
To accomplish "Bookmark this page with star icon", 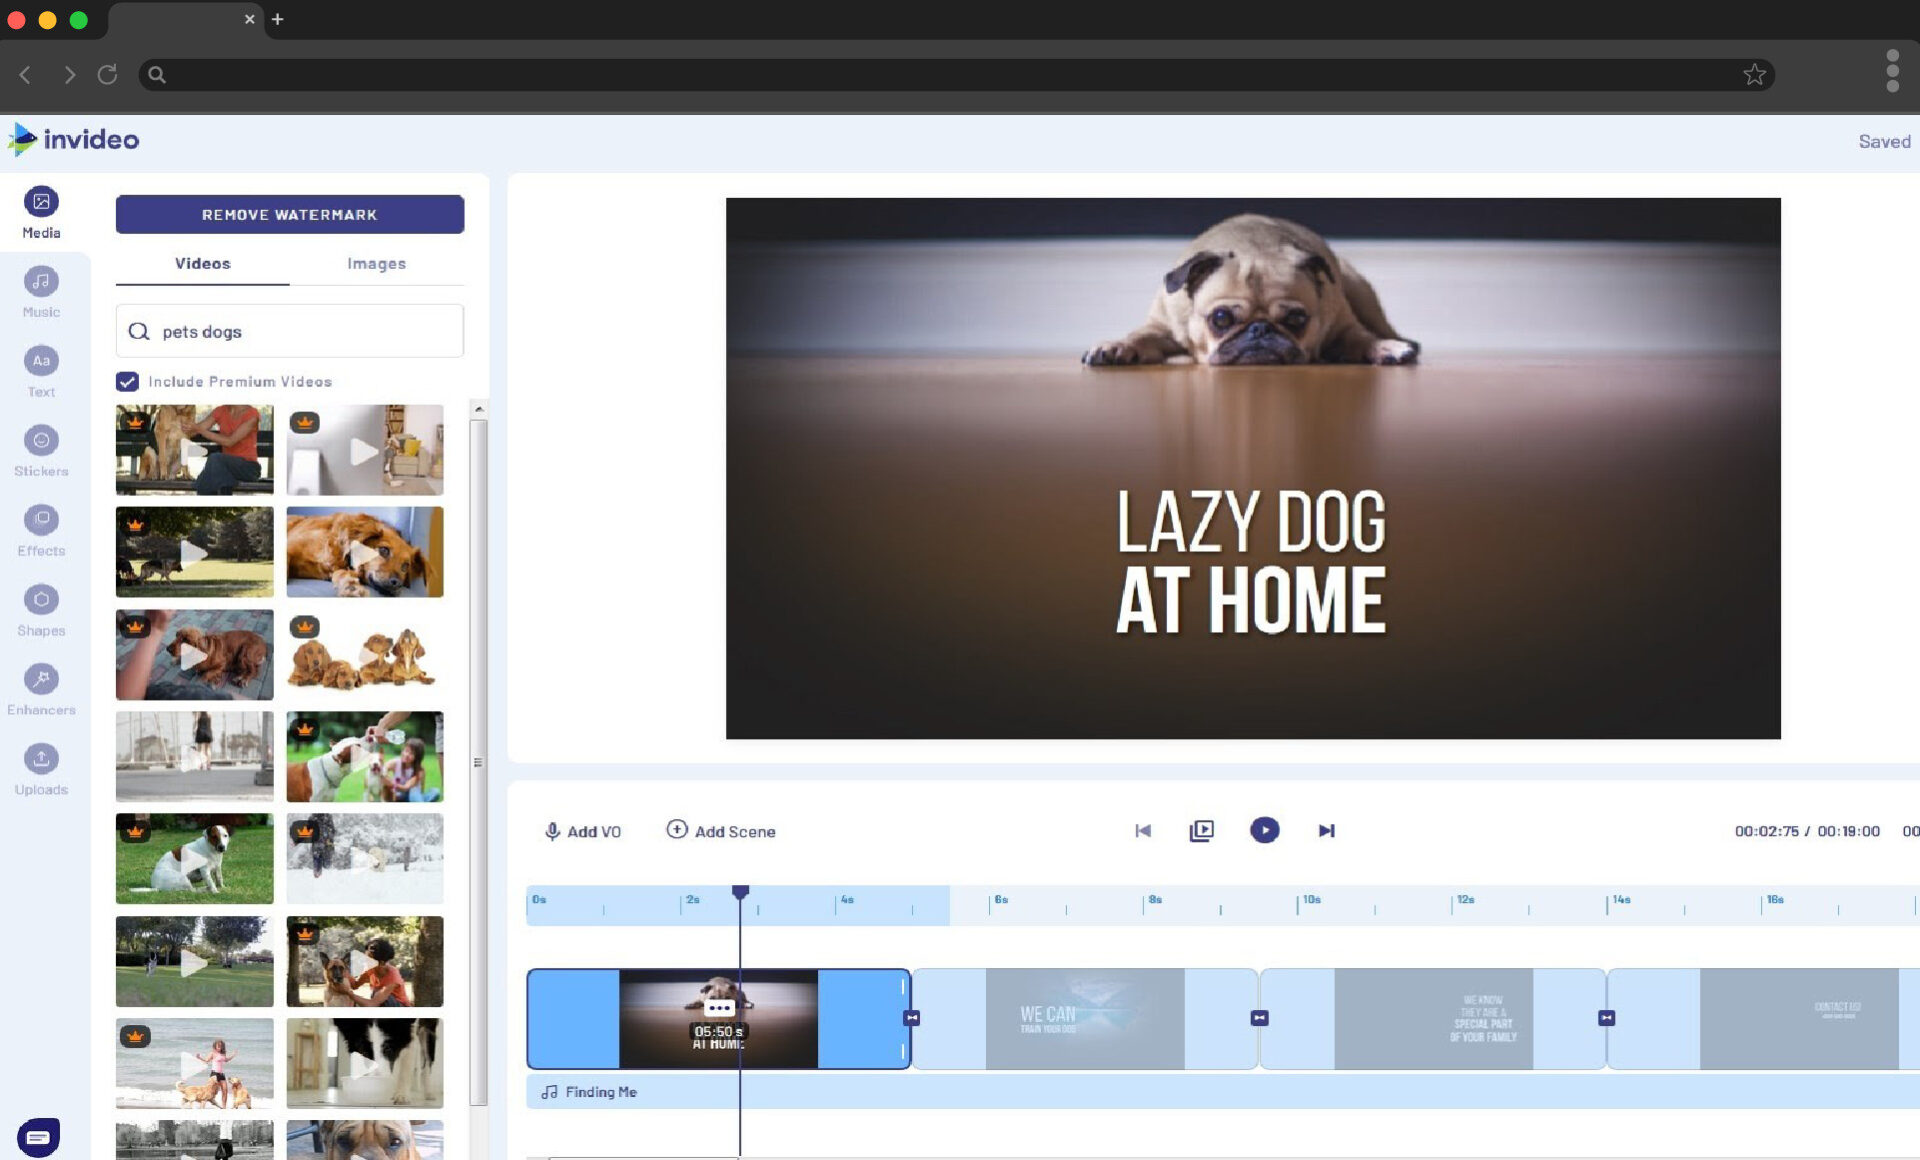I will pyautogui.click(x=1754, y=74).
